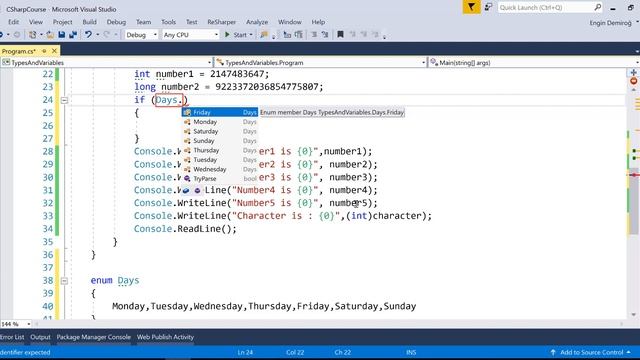Click the Undo arrow icon
This screenshot has width=640, height=360.
point(88,35)
